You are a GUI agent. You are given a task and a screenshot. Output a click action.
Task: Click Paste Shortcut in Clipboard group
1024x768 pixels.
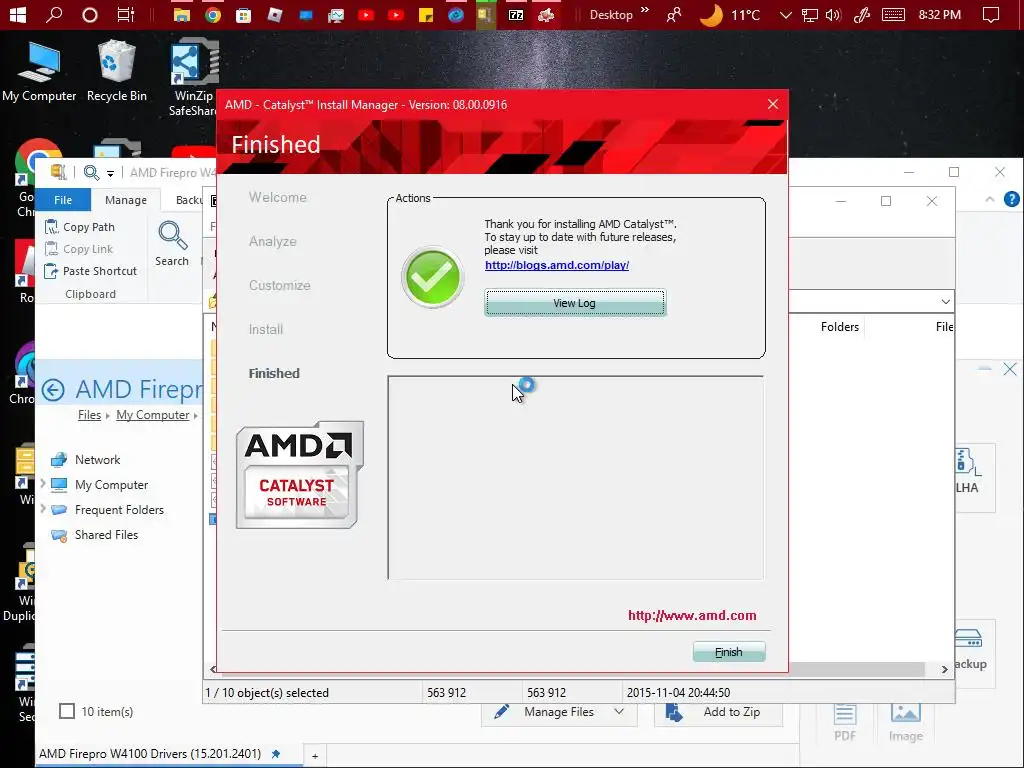coord(91,271)
